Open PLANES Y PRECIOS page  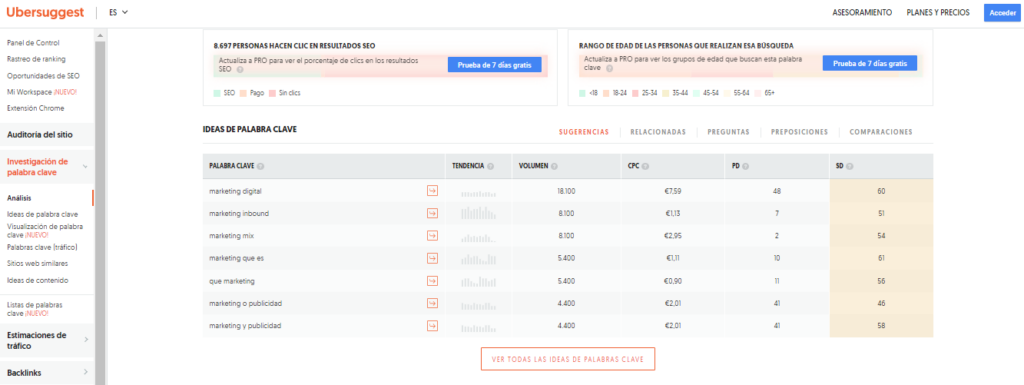pyautogui.click(x=938, y=12)
